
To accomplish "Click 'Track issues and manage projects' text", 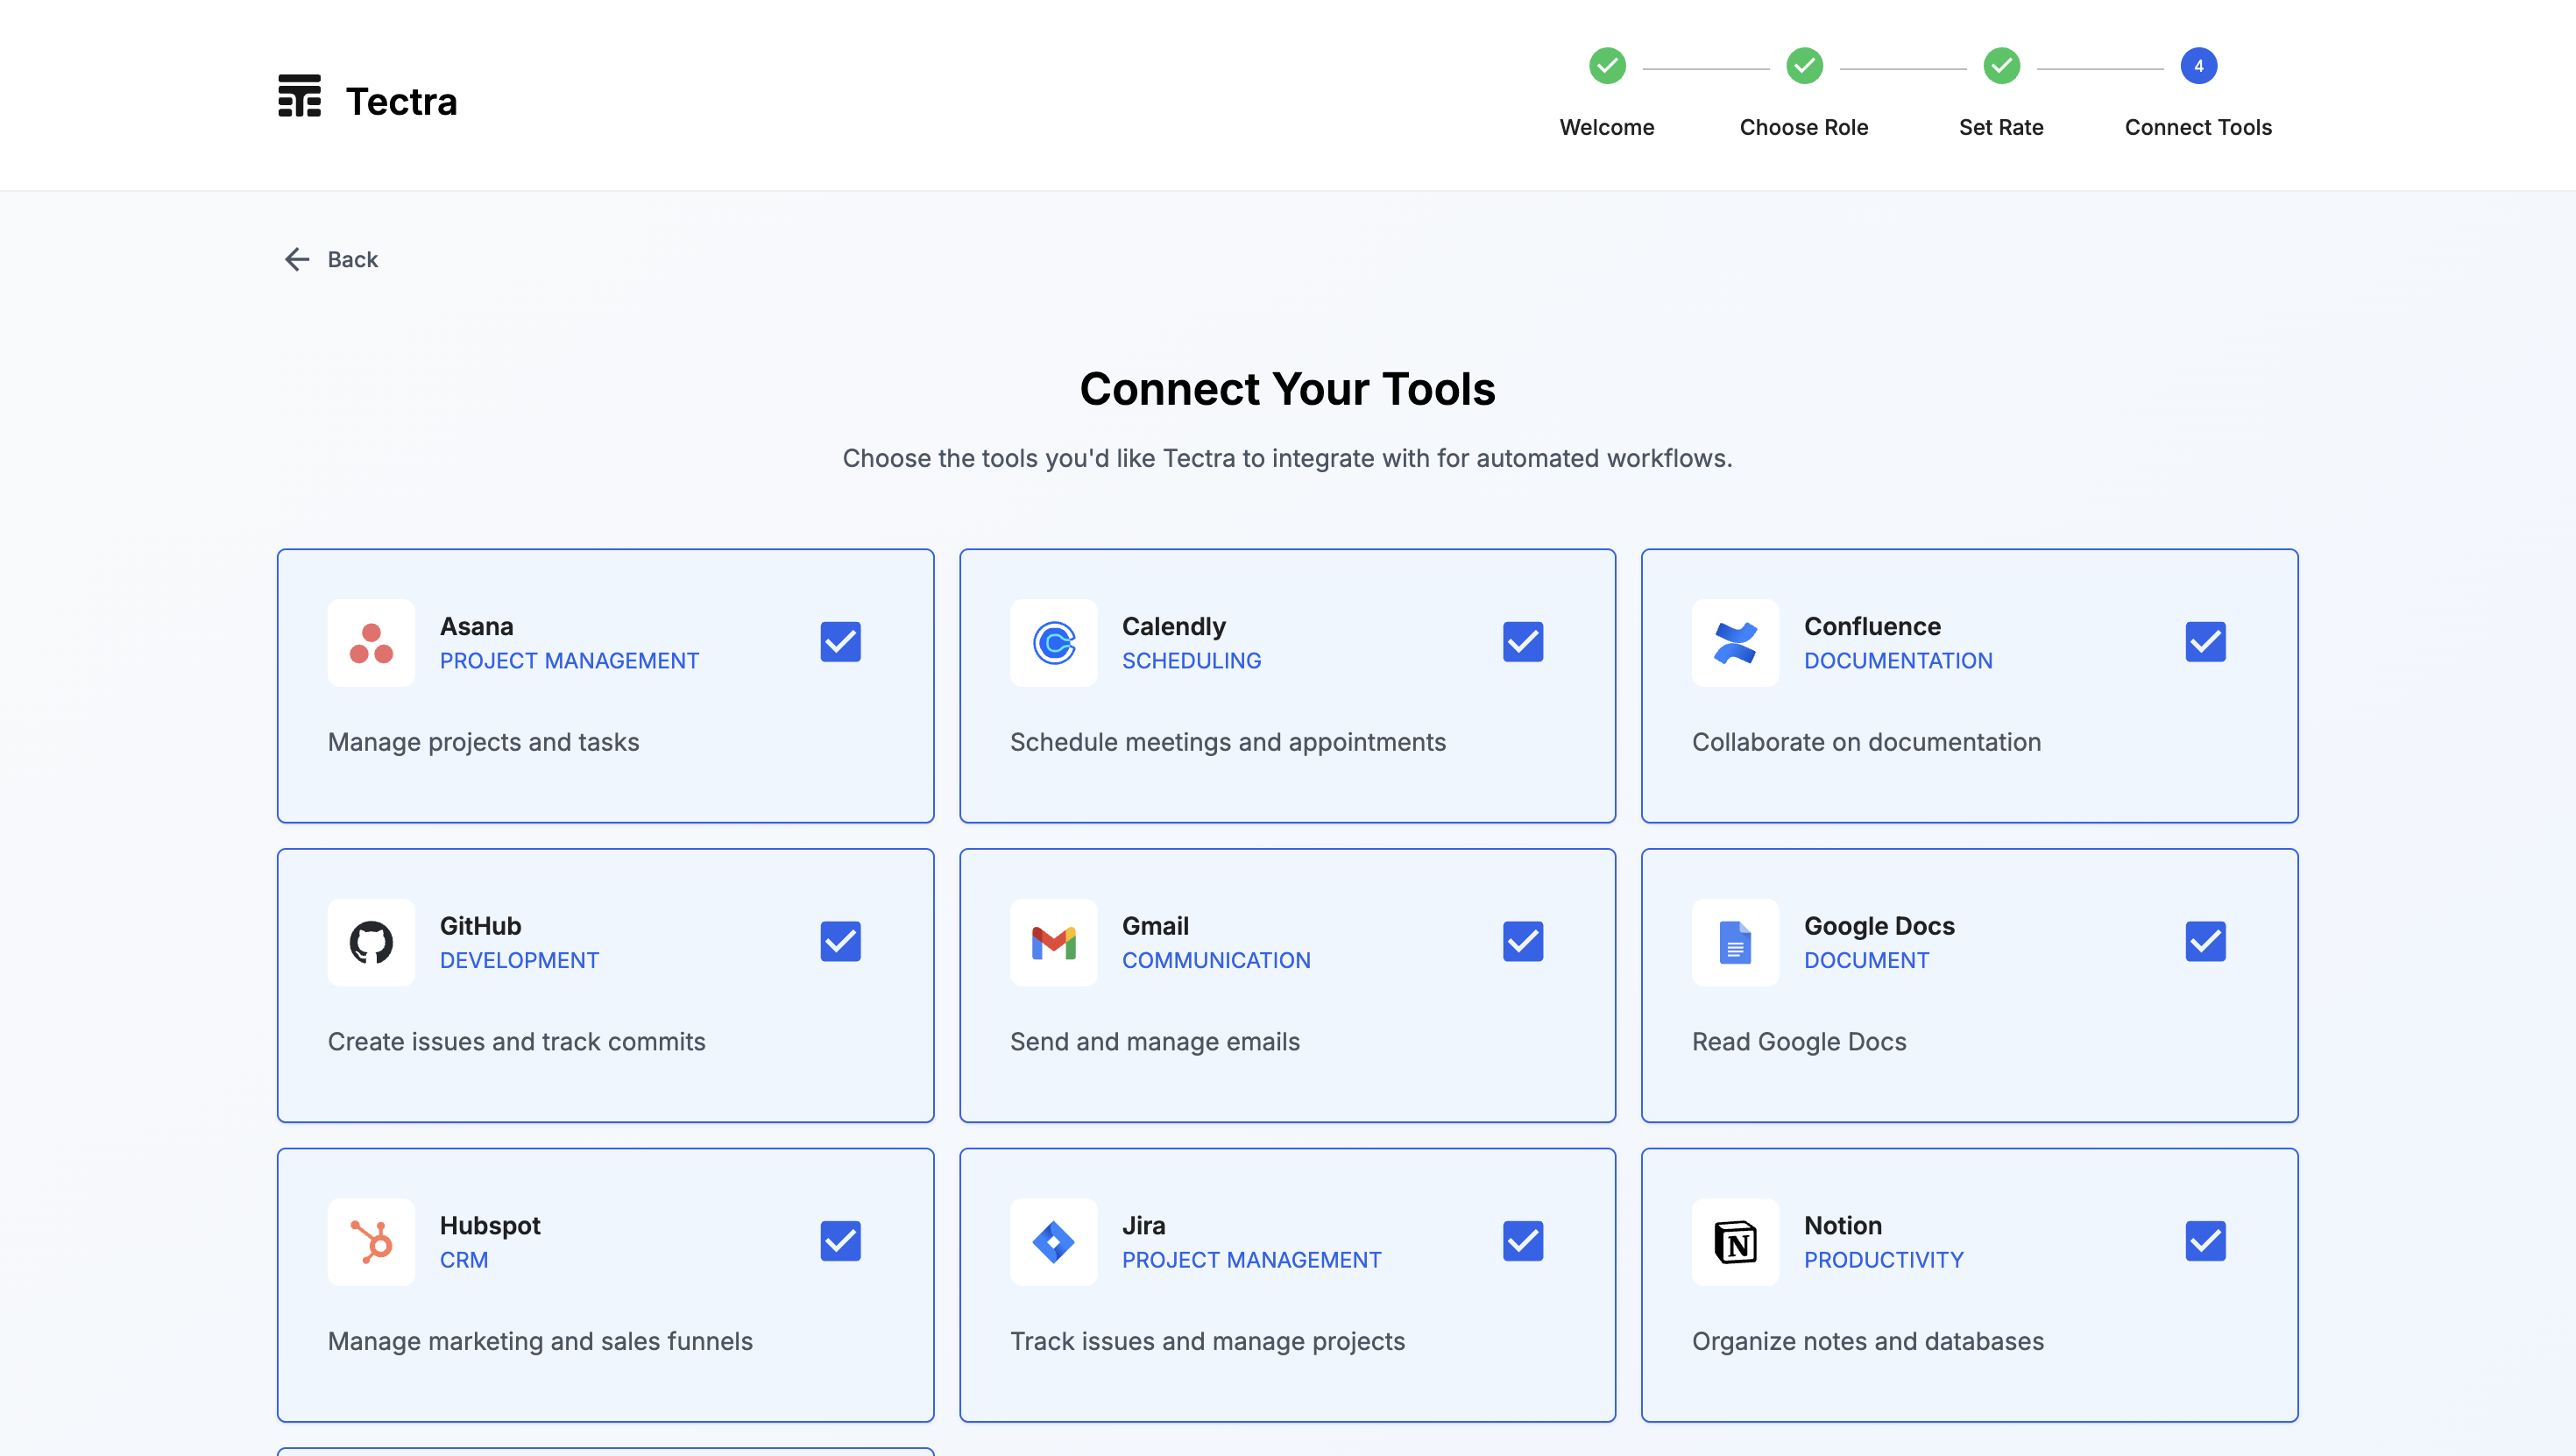I will pyautogui.click(x=1207, y=1341).
